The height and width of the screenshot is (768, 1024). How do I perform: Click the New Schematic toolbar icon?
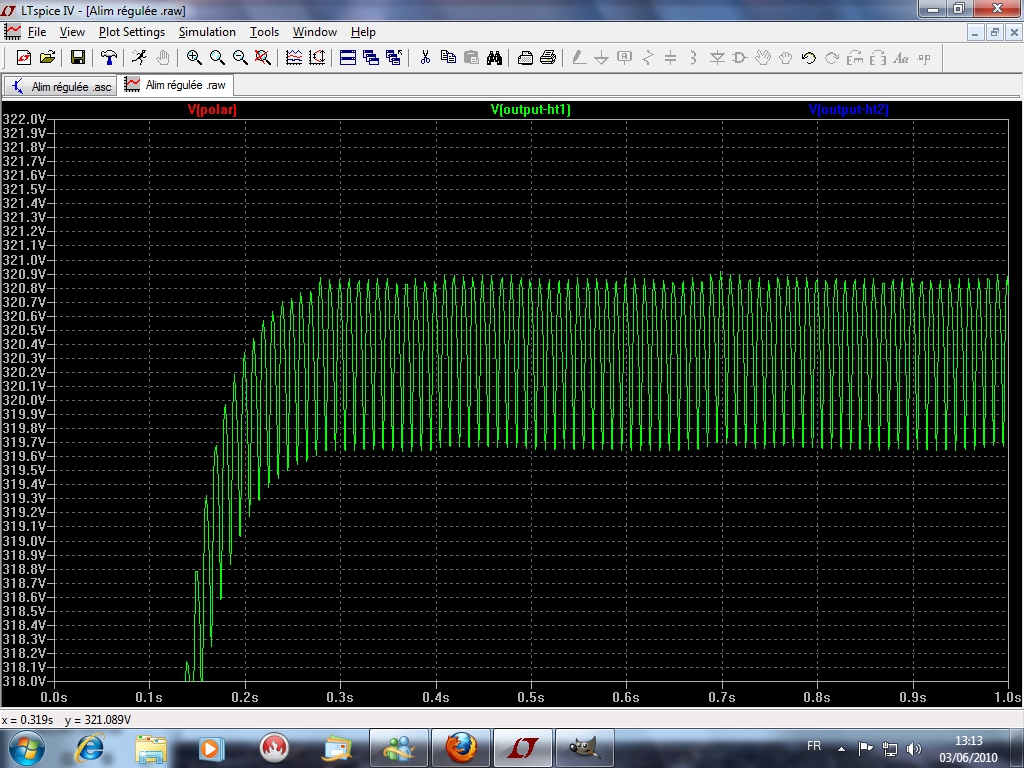pyautogui.click(x=24, y=58)
